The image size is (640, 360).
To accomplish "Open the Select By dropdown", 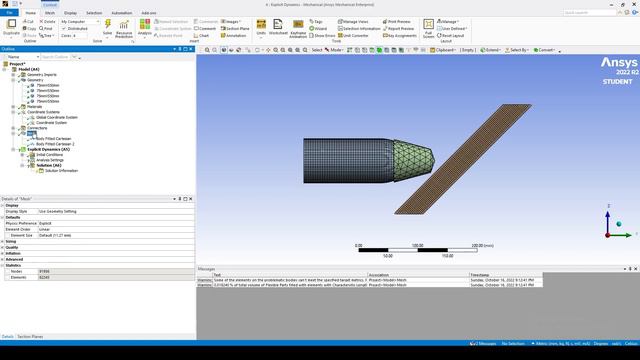I will [x=517, y=50].
